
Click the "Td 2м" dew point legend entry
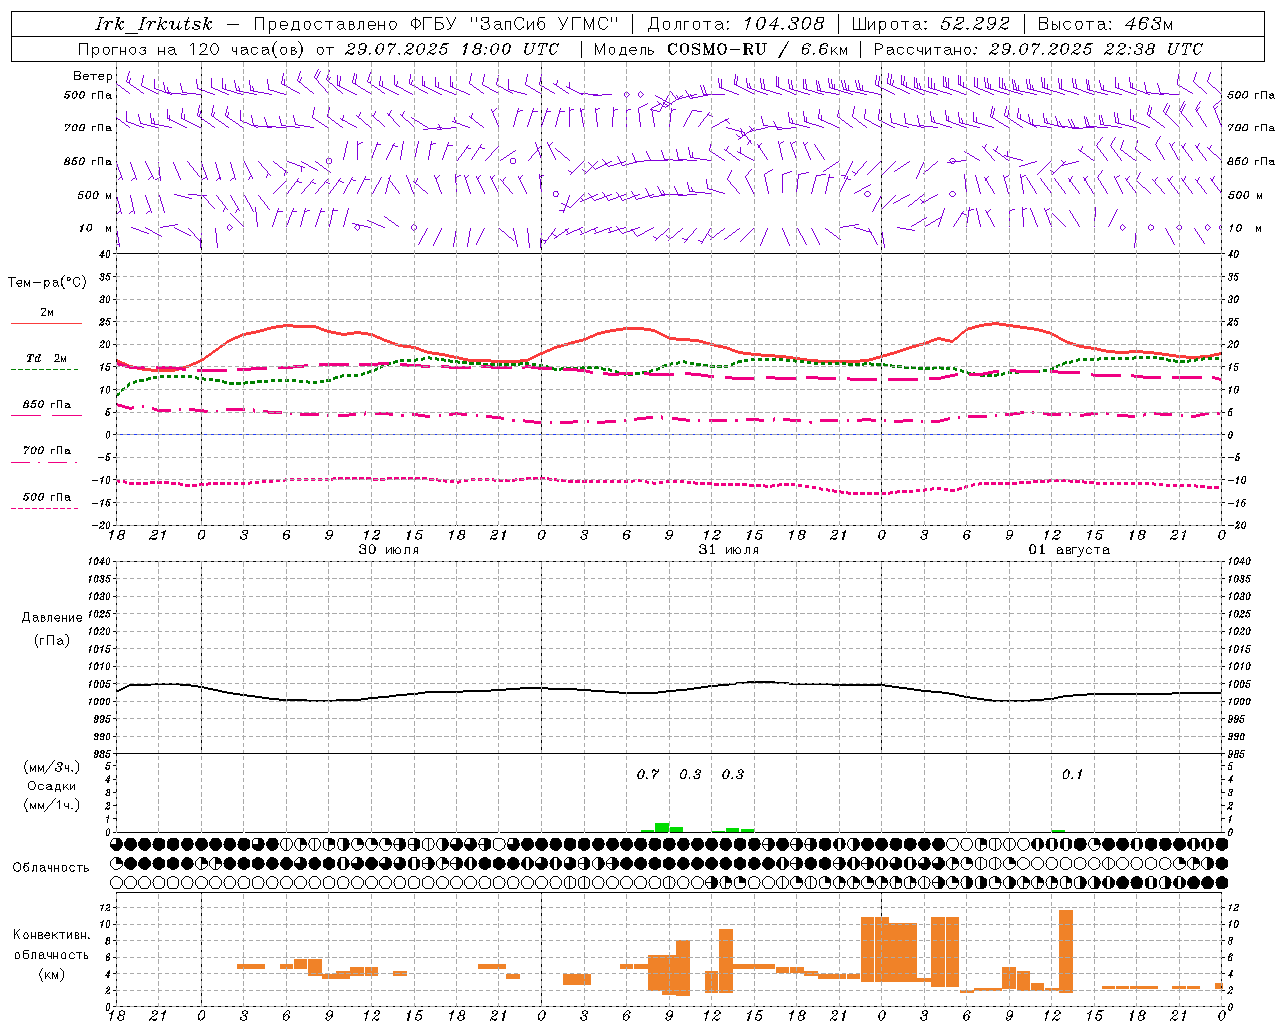[x=47, y=358]
